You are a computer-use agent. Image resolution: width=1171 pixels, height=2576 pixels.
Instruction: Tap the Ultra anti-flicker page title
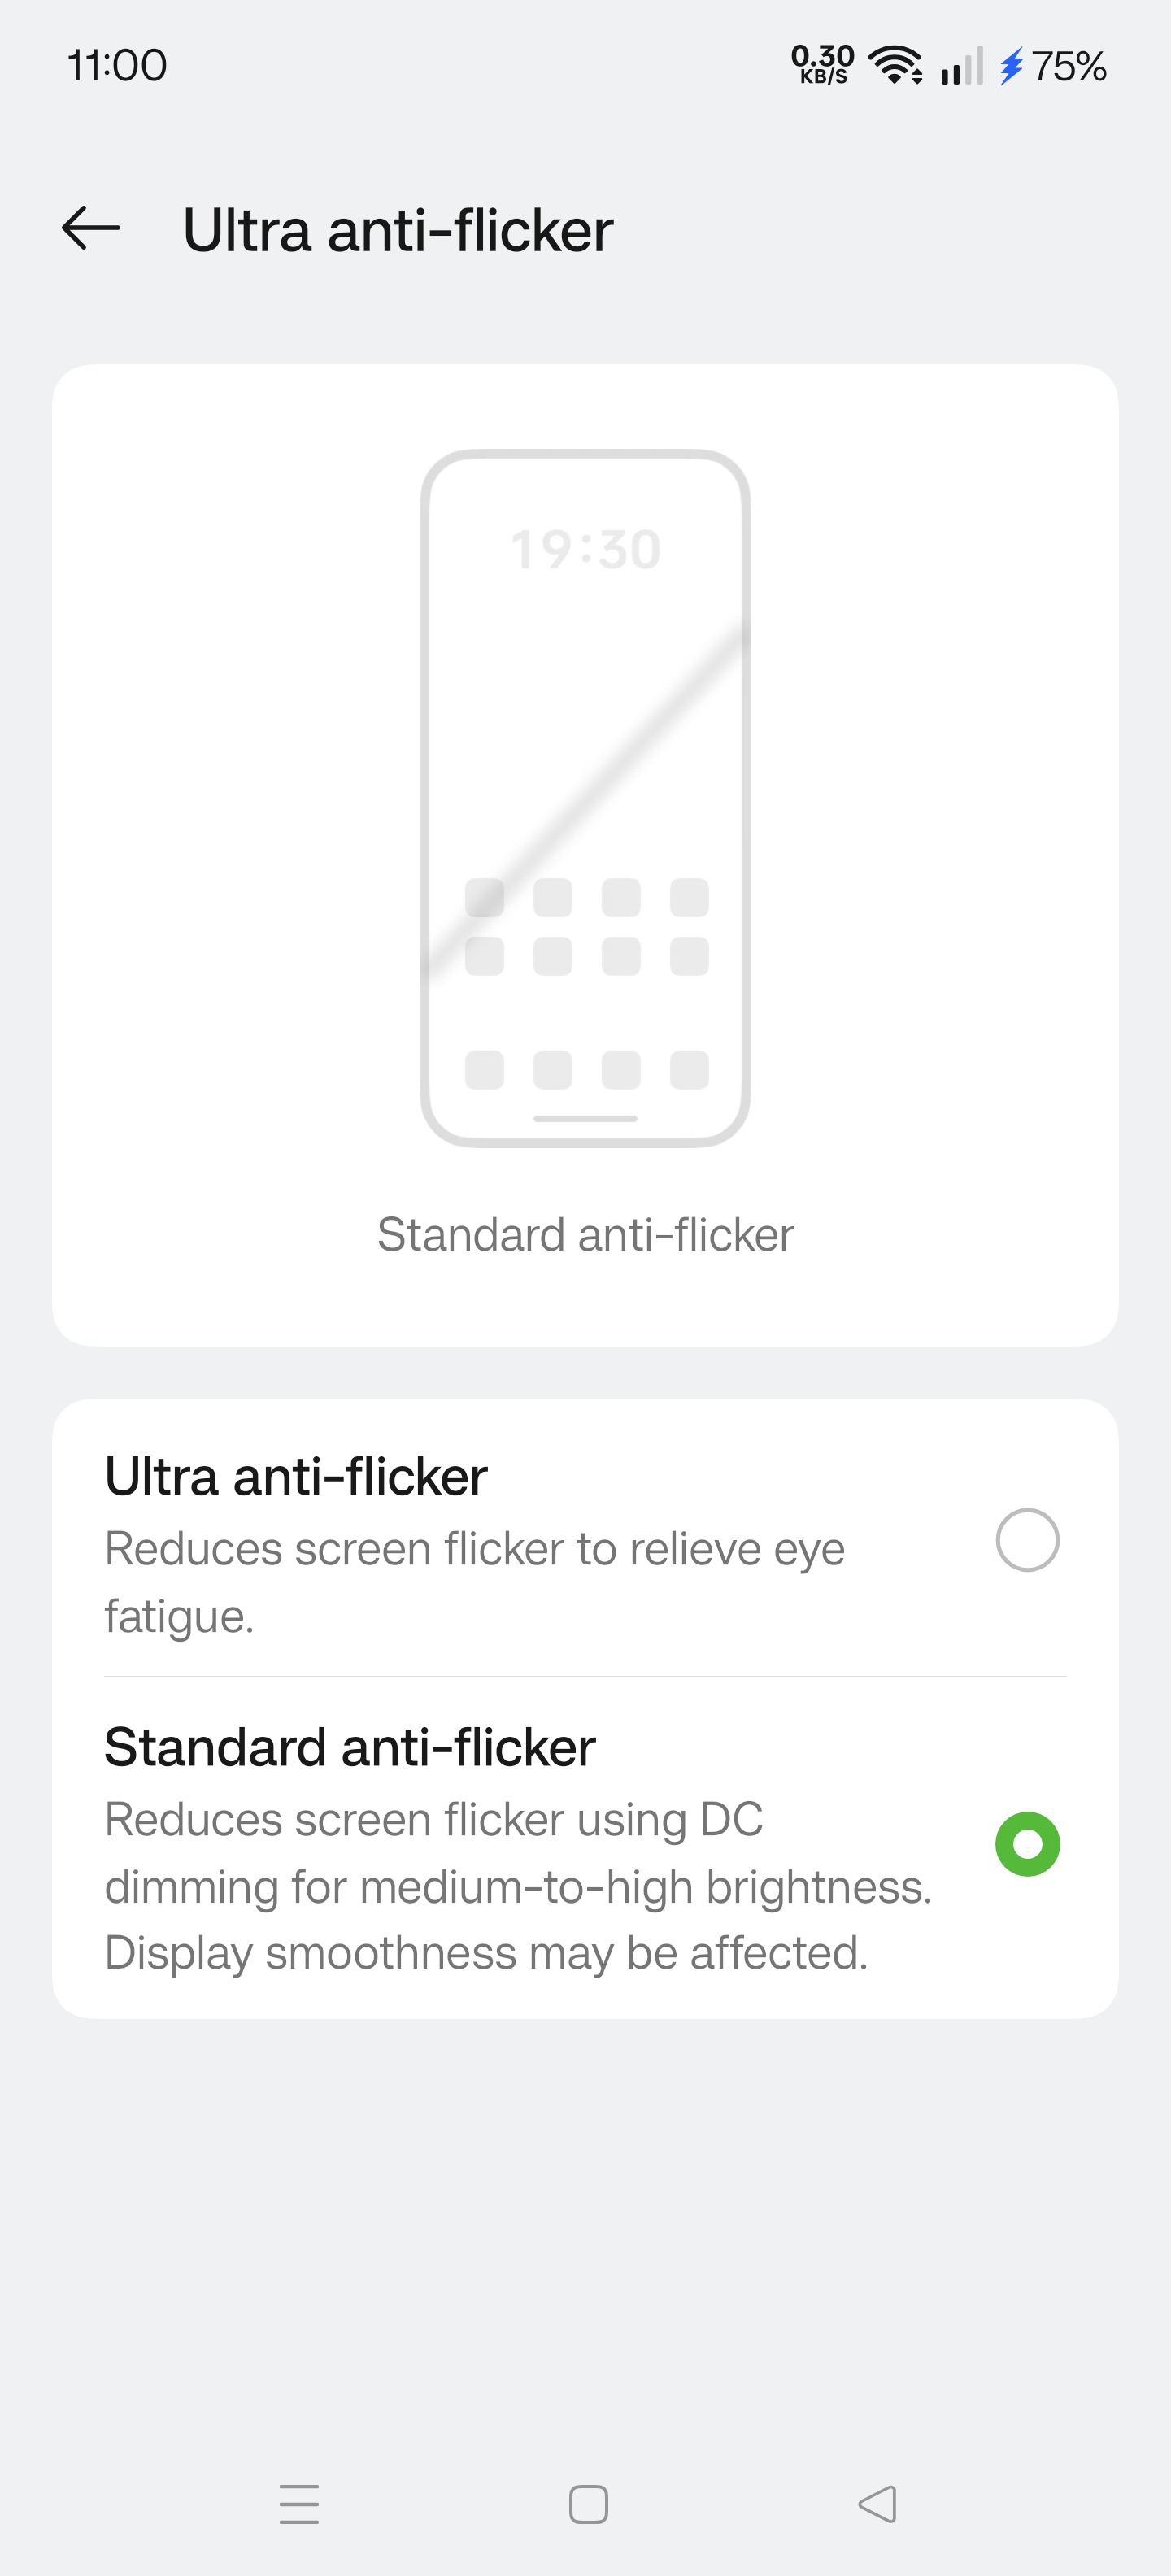pos(398,231)
